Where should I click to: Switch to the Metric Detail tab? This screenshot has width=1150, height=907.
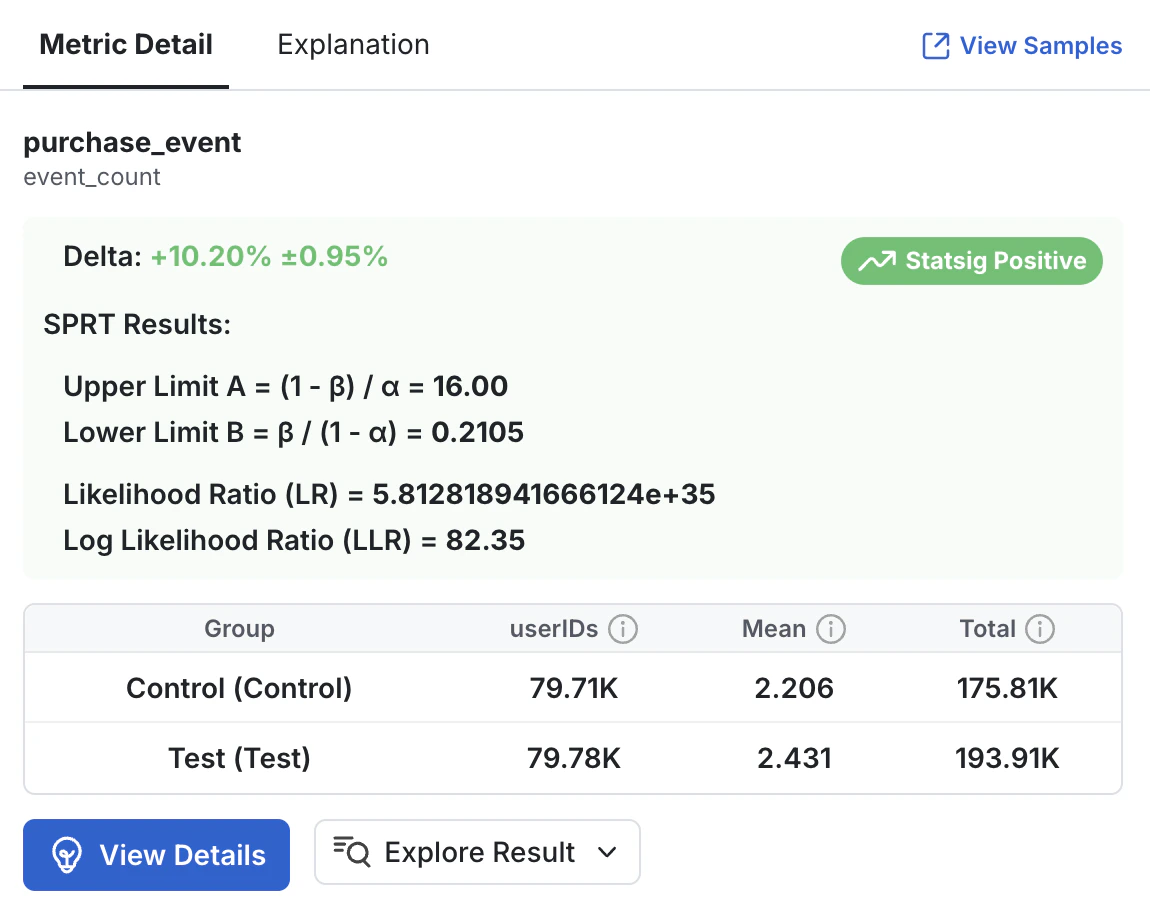(125, 45)
